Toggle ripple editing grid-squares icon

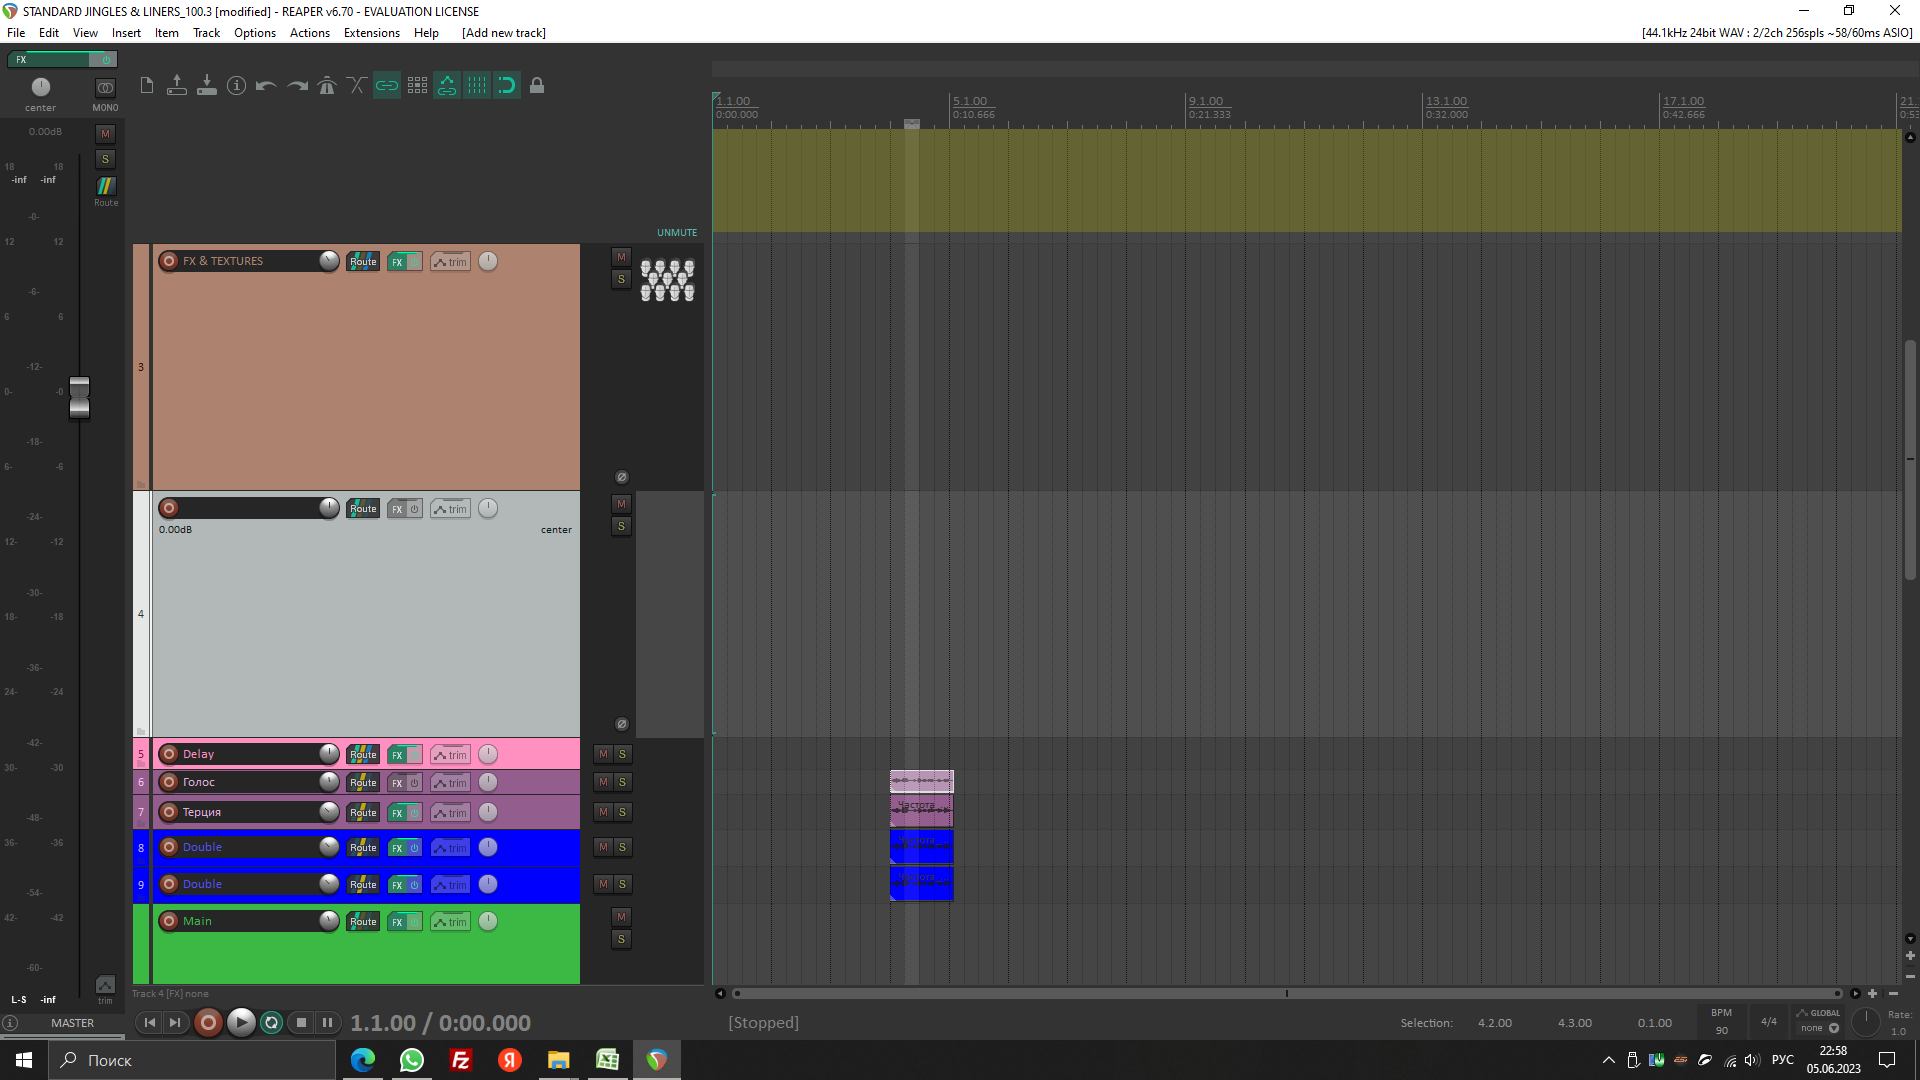417,86
